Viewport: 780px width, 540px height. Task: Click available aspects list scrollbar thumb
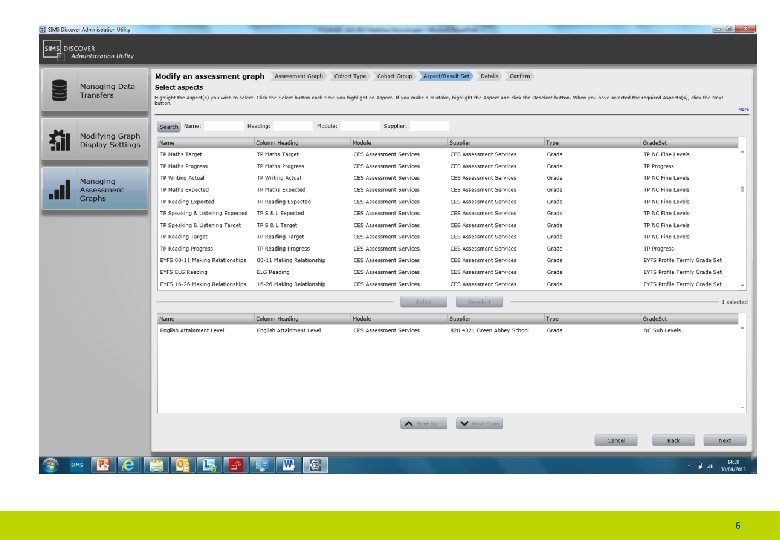click(743, 189)
